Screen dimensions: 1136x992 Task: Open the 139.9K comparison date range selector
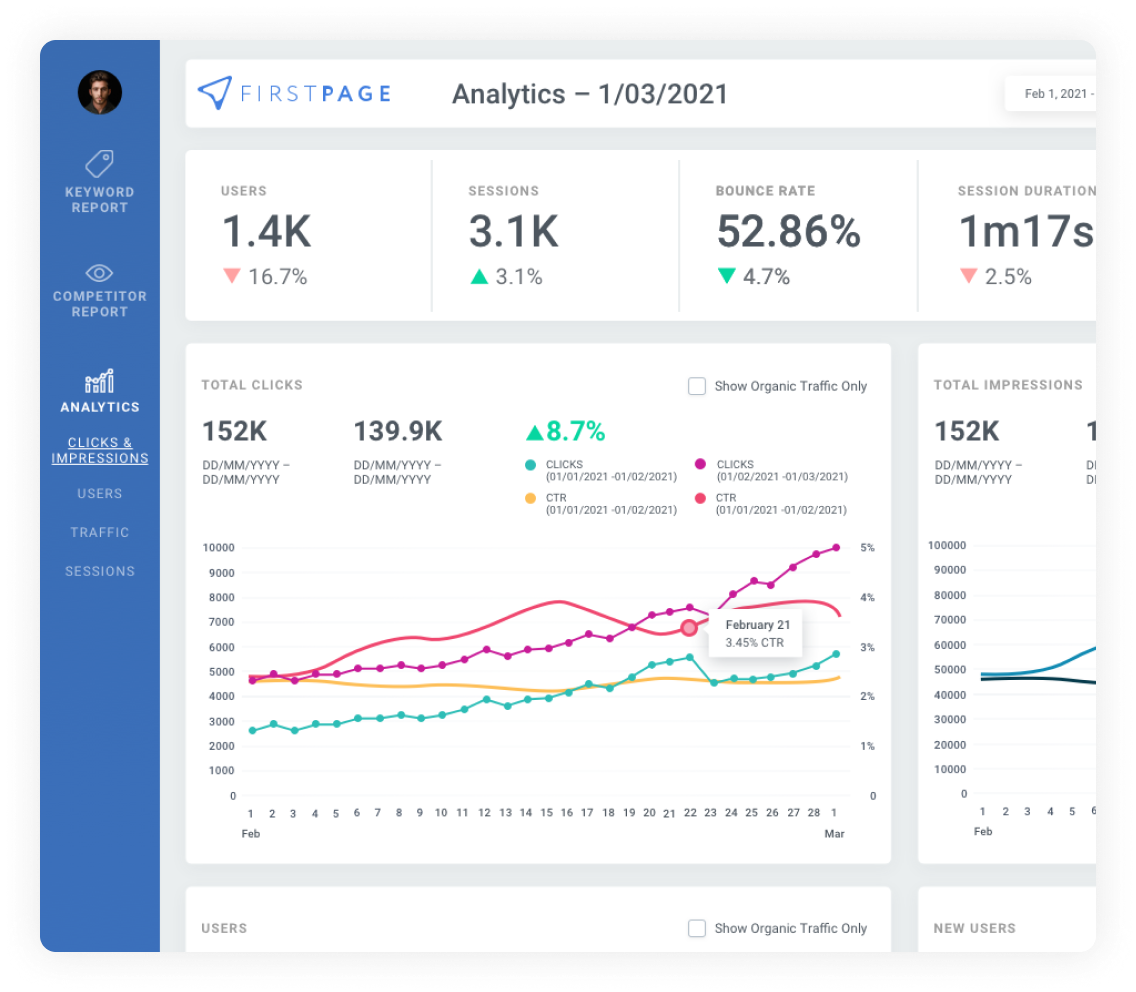(397, 472)
